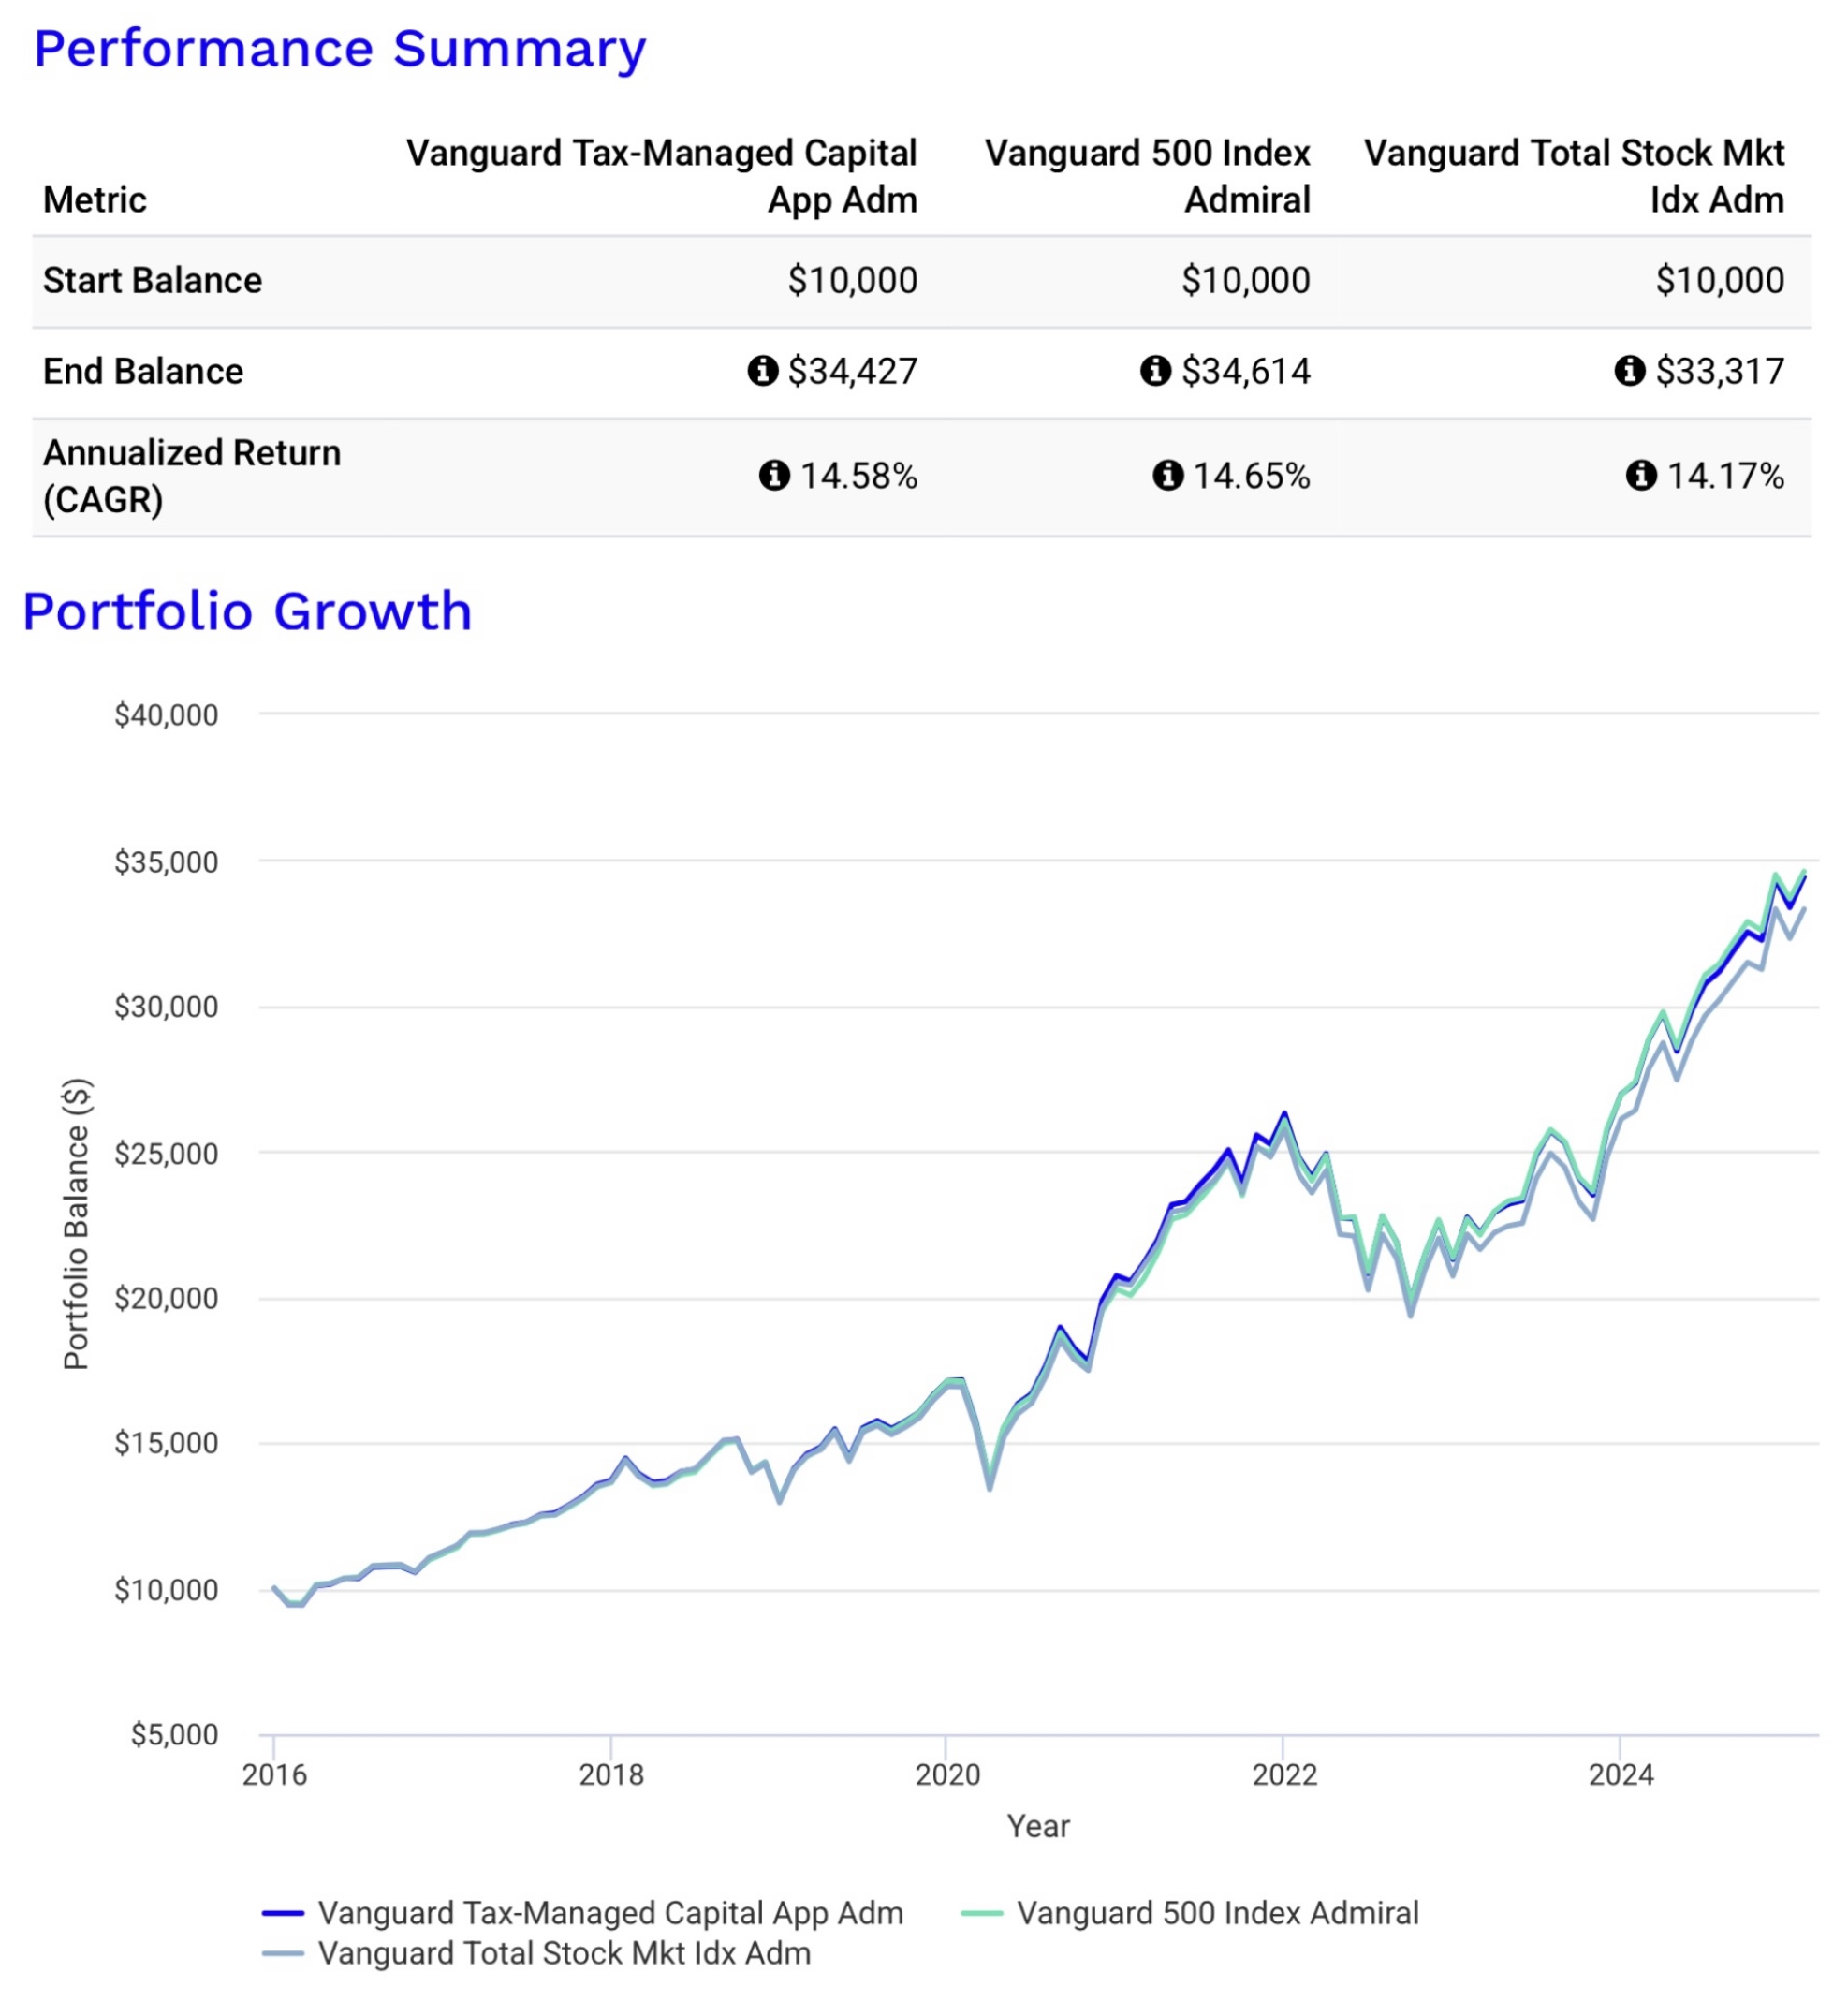Click the 2020 marker on the Year axis

point(948,1775)
